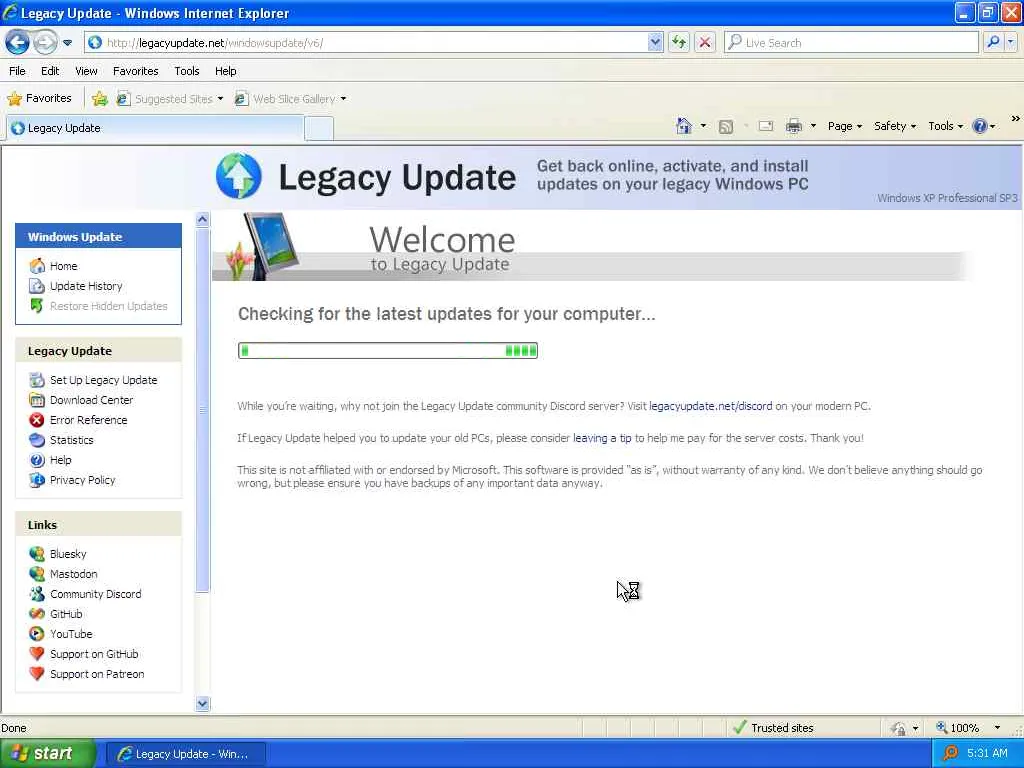Click the Forward navigation arrow button
Image resolution: width=1024 pixels, height=768 pixels.
click(45, 43)
